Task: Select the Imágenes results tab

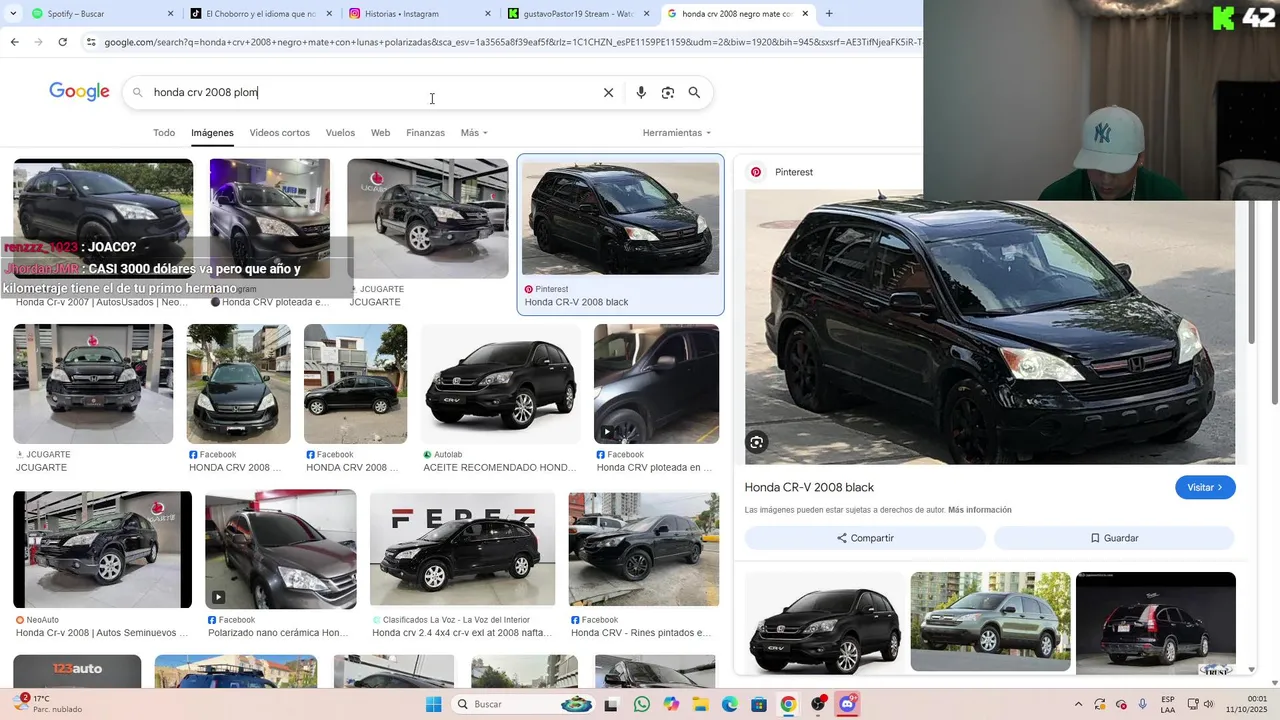Action: [212, 132]
